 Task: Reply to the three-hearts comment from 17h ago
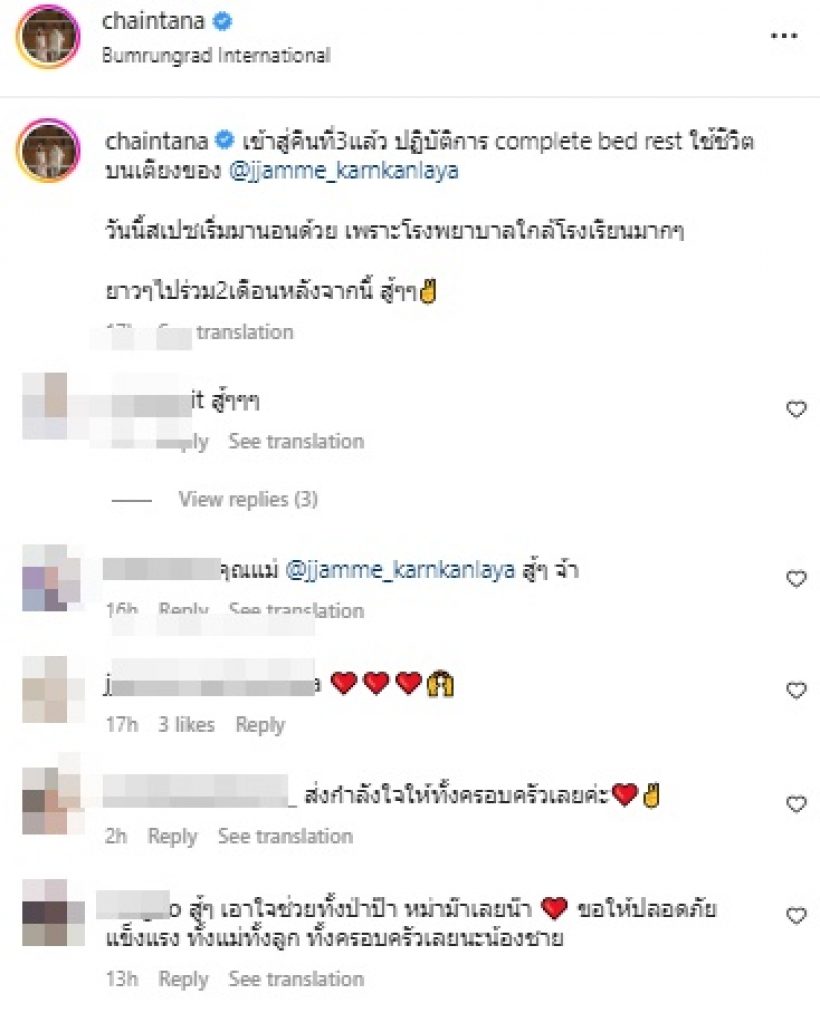click(260, 724)
